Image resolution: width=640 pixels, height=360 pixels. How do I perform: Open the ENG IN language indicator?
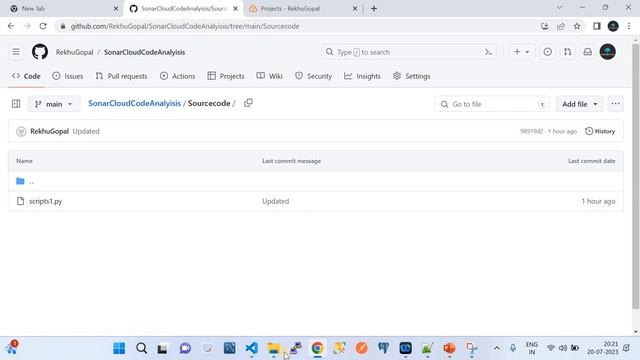click(x=531, y=348)
